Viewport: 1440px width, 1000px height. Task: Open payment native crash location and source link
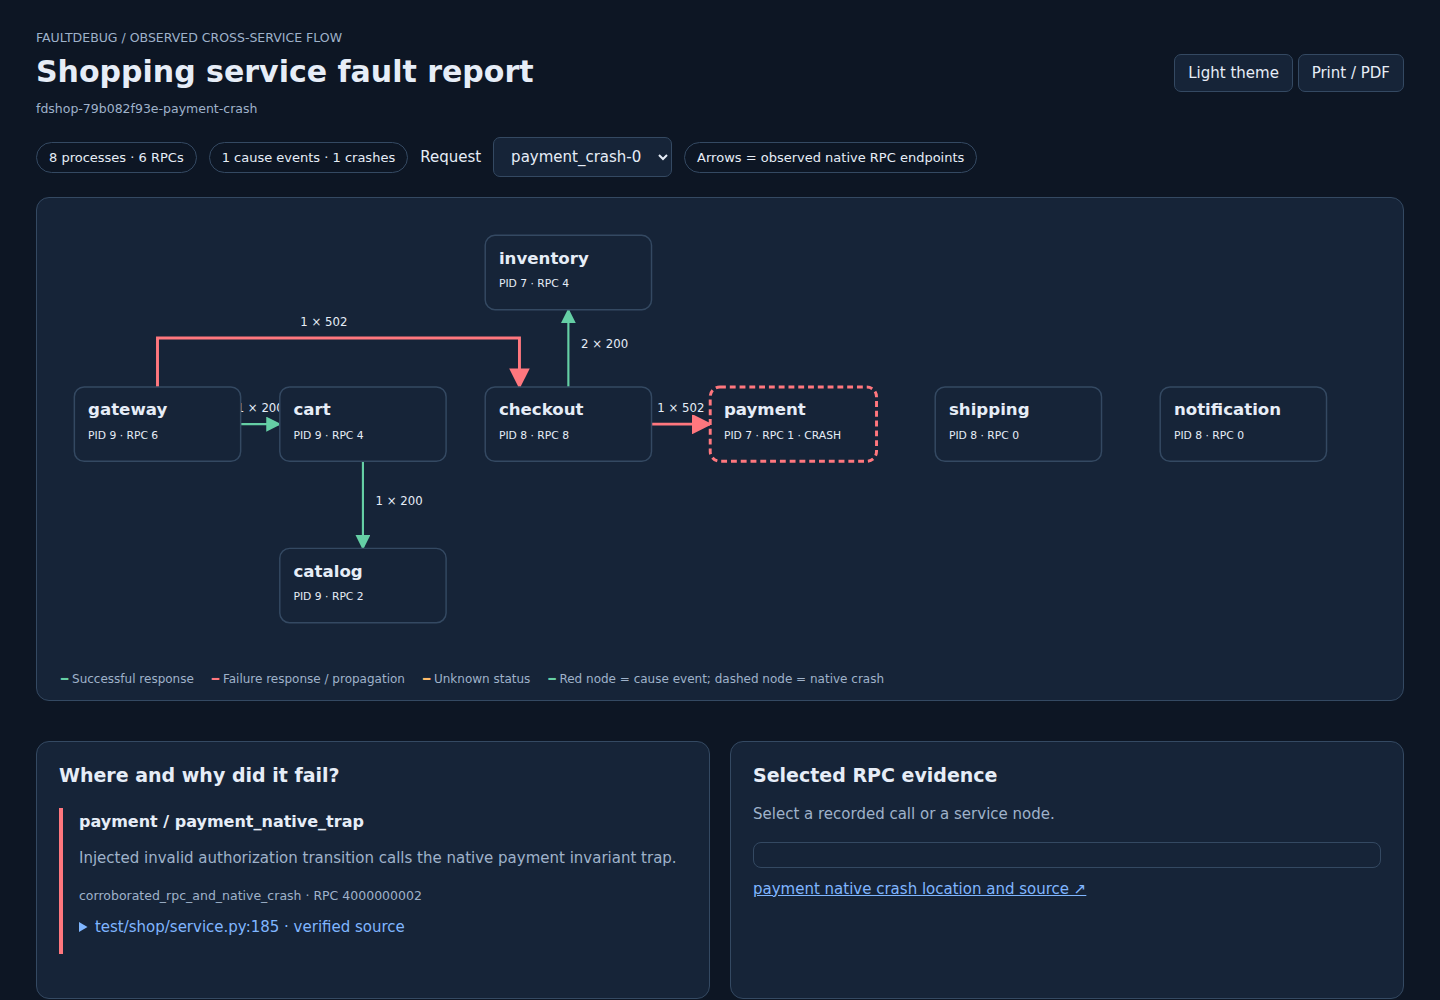[919, 889]
